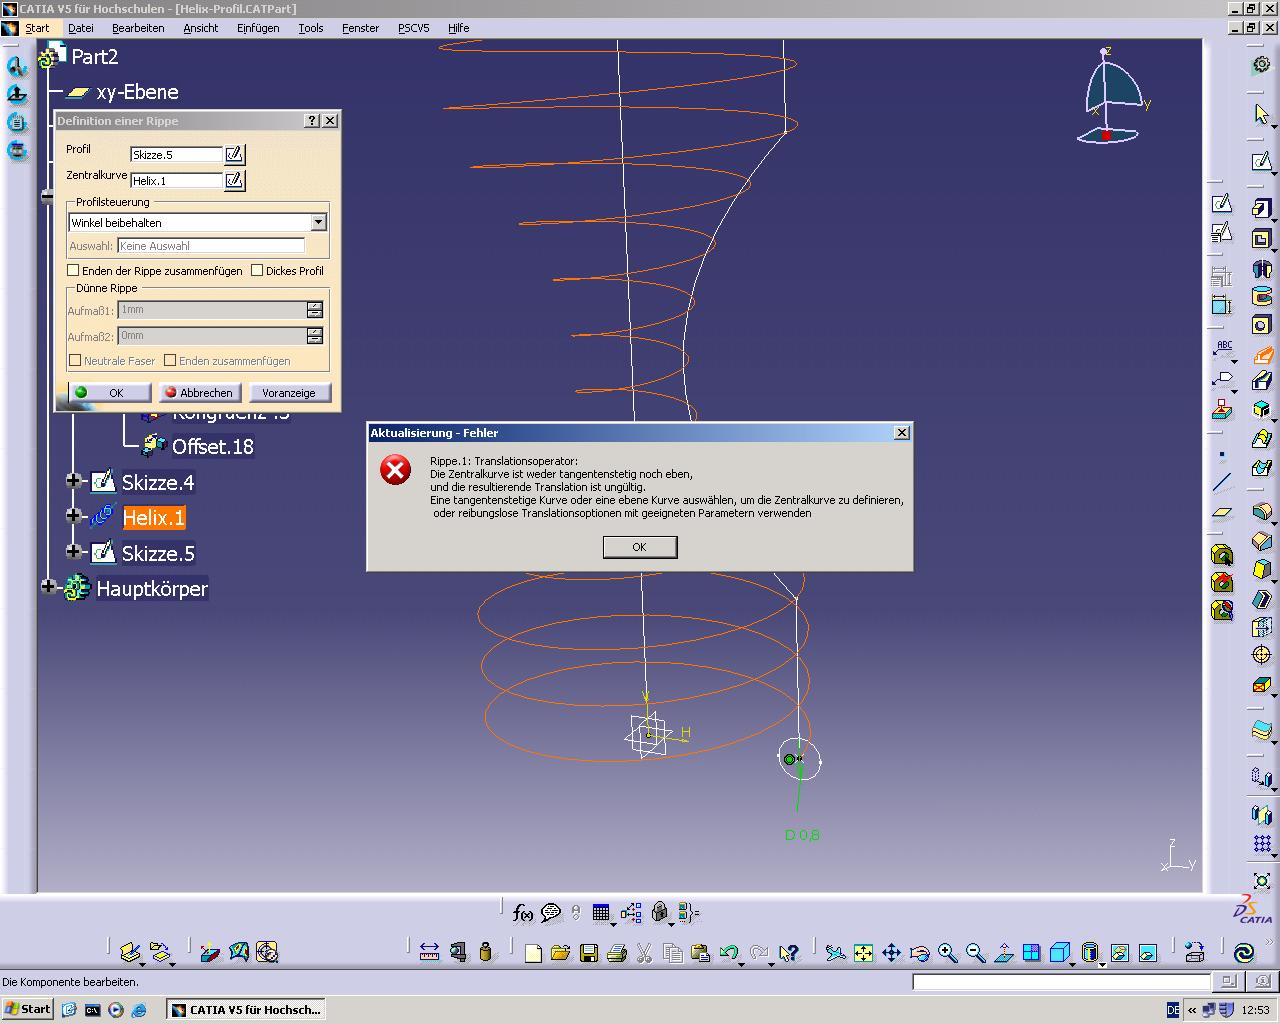
Task: Expand the Skizze.4 tree node
Action: point(73,481)
